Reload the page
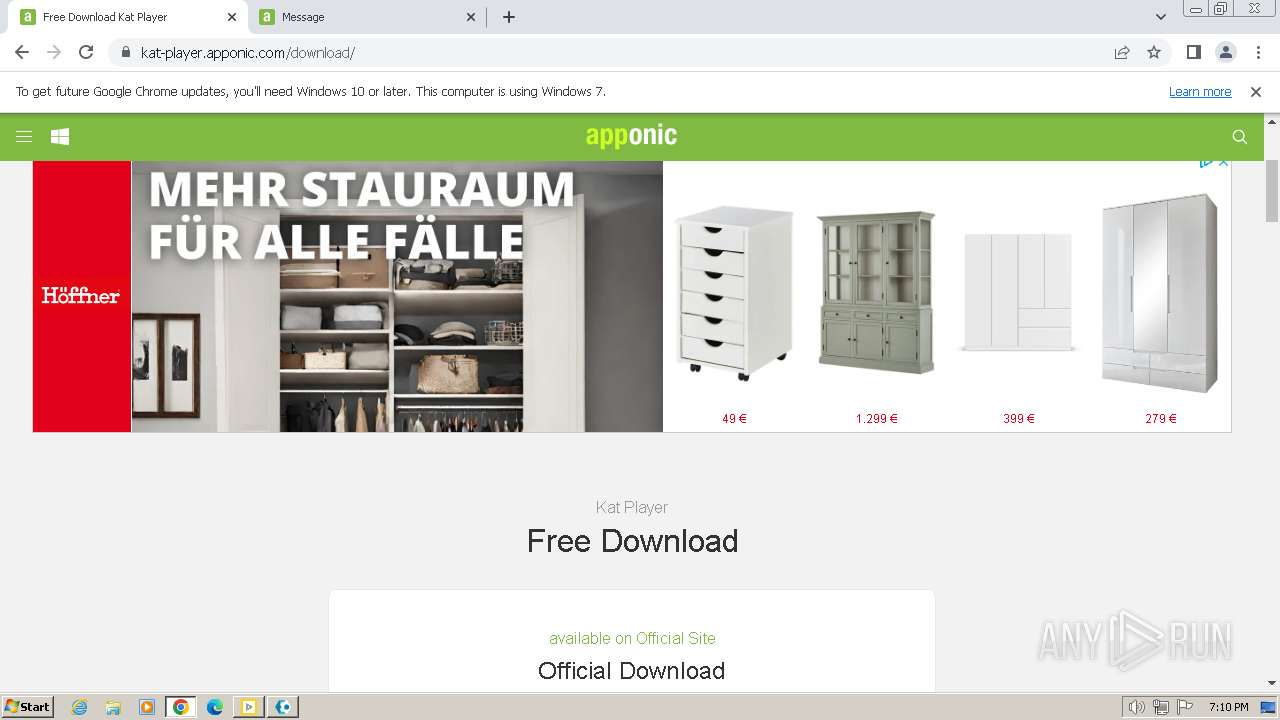The width and height of the screenshot is (1280, 720). tap(86, 52)
